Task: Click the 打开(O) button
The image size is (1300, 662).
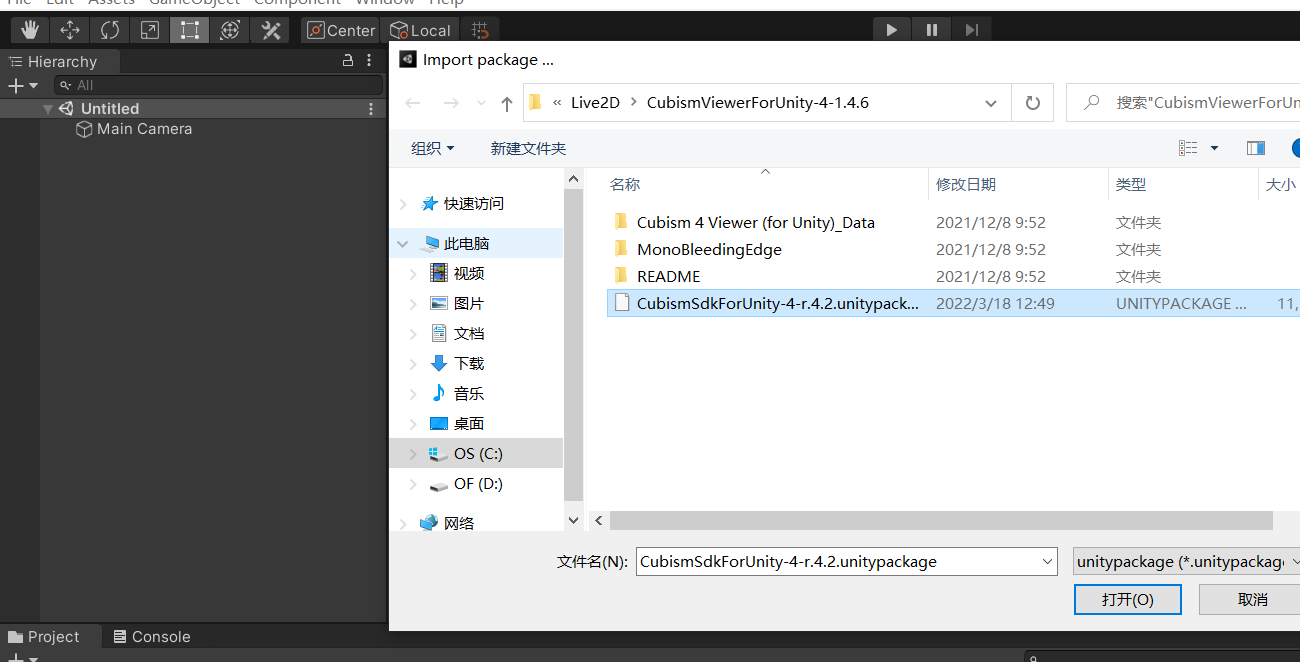Action: pos(1127,599)
